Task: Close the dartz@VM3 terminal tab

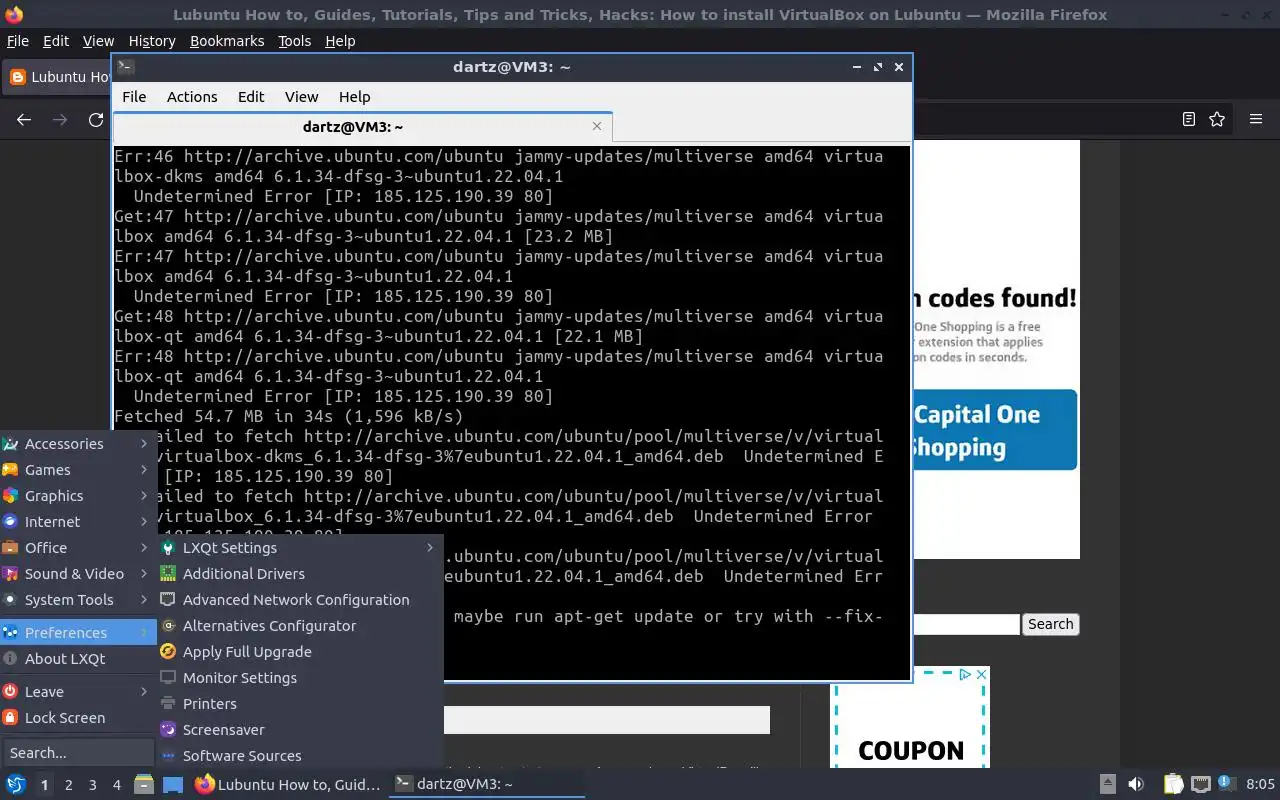Action: [x=597, y=126]
